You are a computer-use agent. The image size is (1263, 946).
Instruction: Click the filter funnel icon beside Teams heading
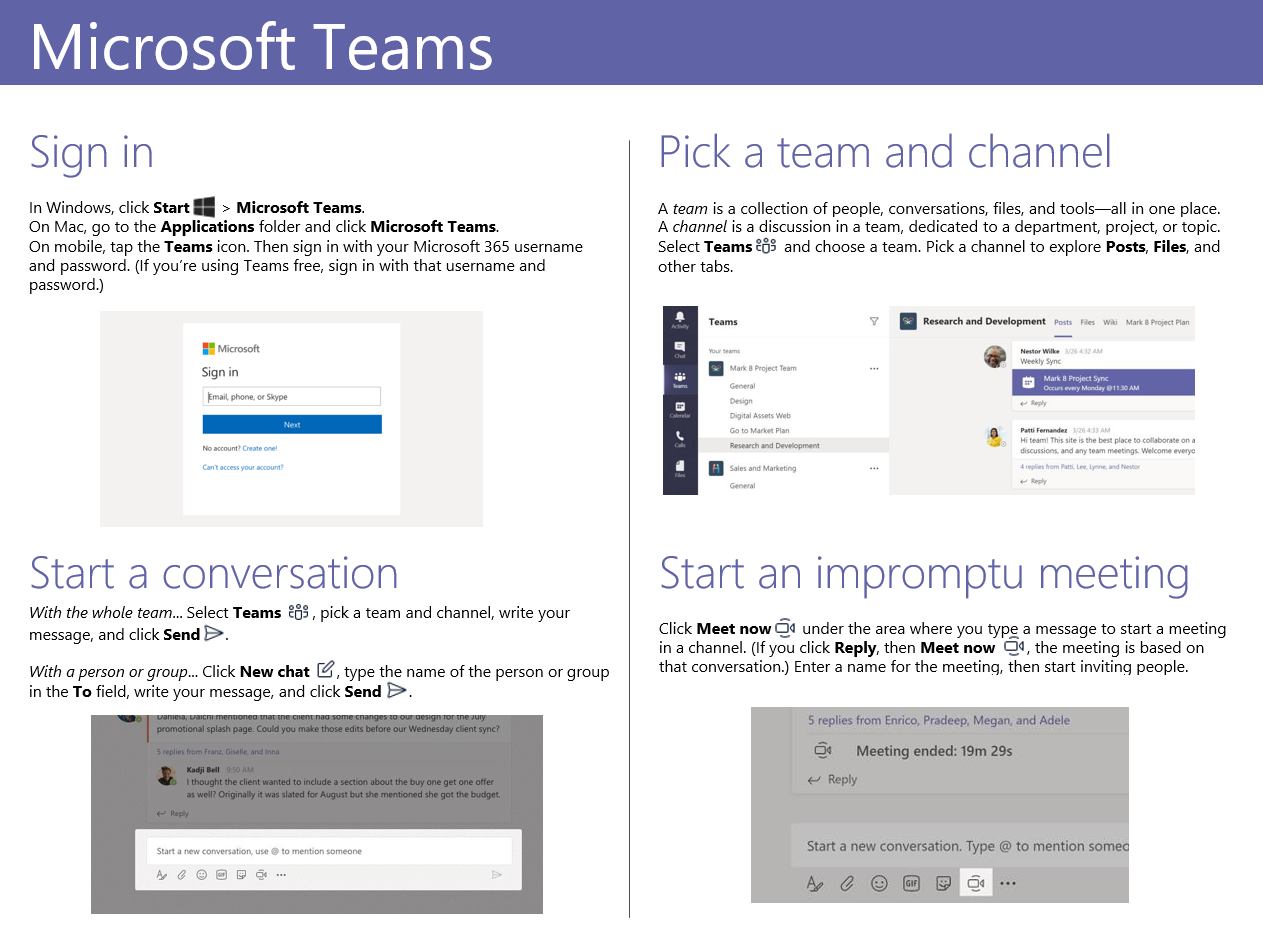pos(874,322)
